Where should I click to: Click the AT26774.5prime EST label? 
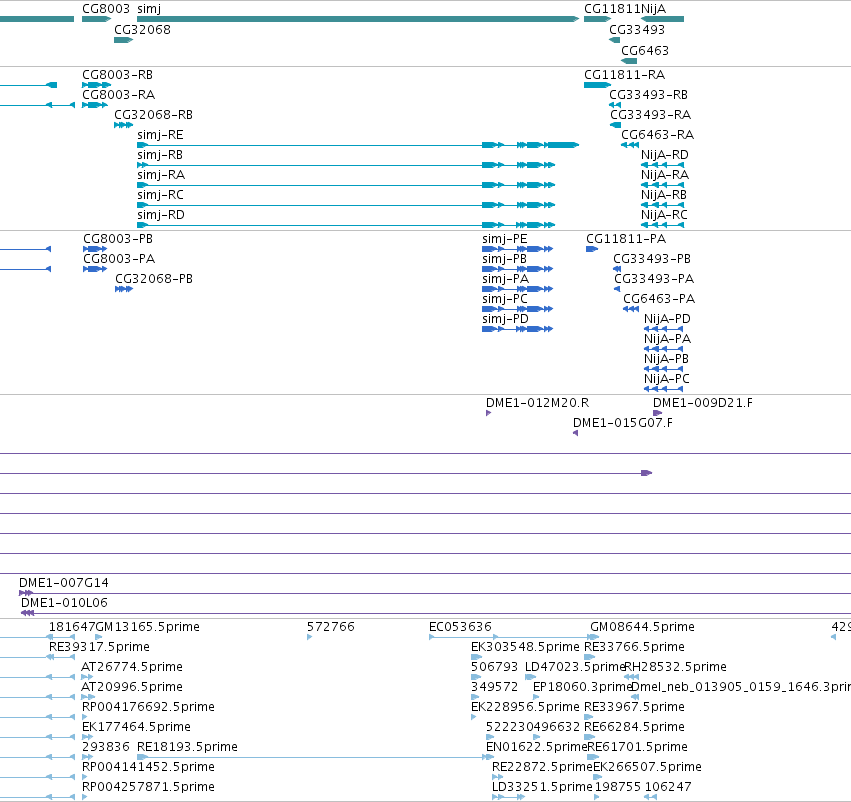pos(132,667)
